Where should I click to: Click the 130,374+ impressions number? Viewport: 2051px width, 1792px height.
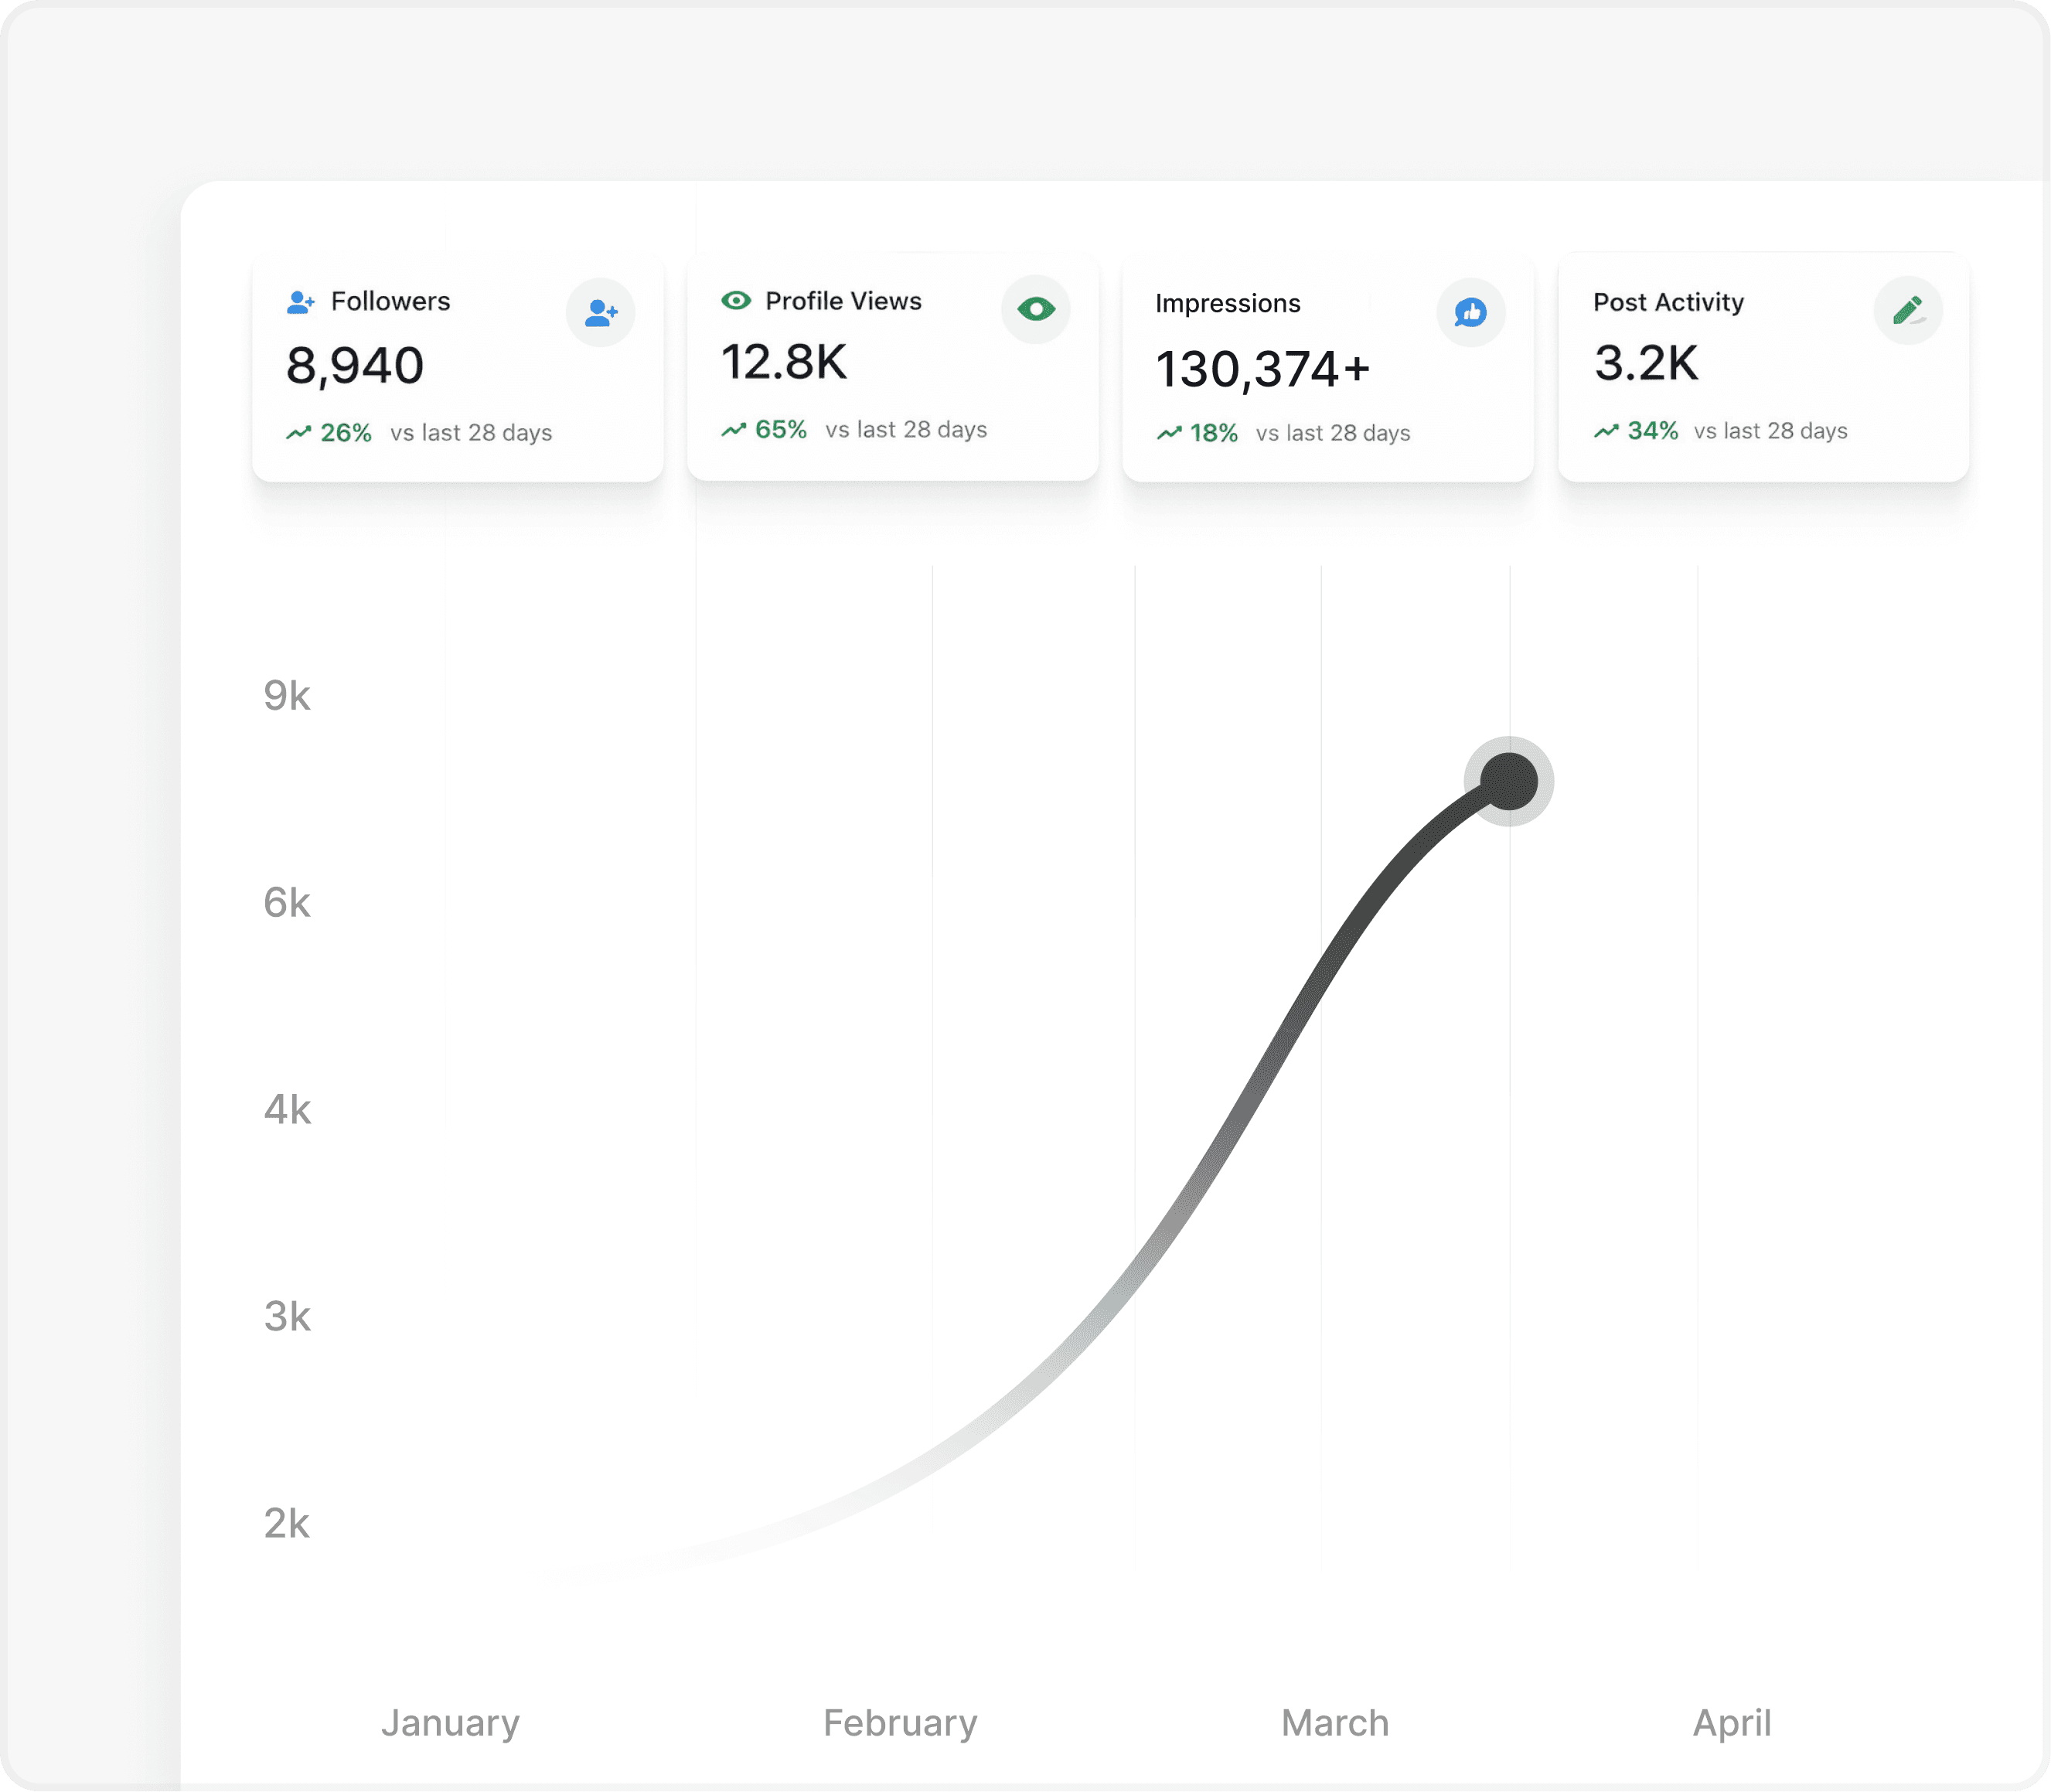[x=1262, y=369]
